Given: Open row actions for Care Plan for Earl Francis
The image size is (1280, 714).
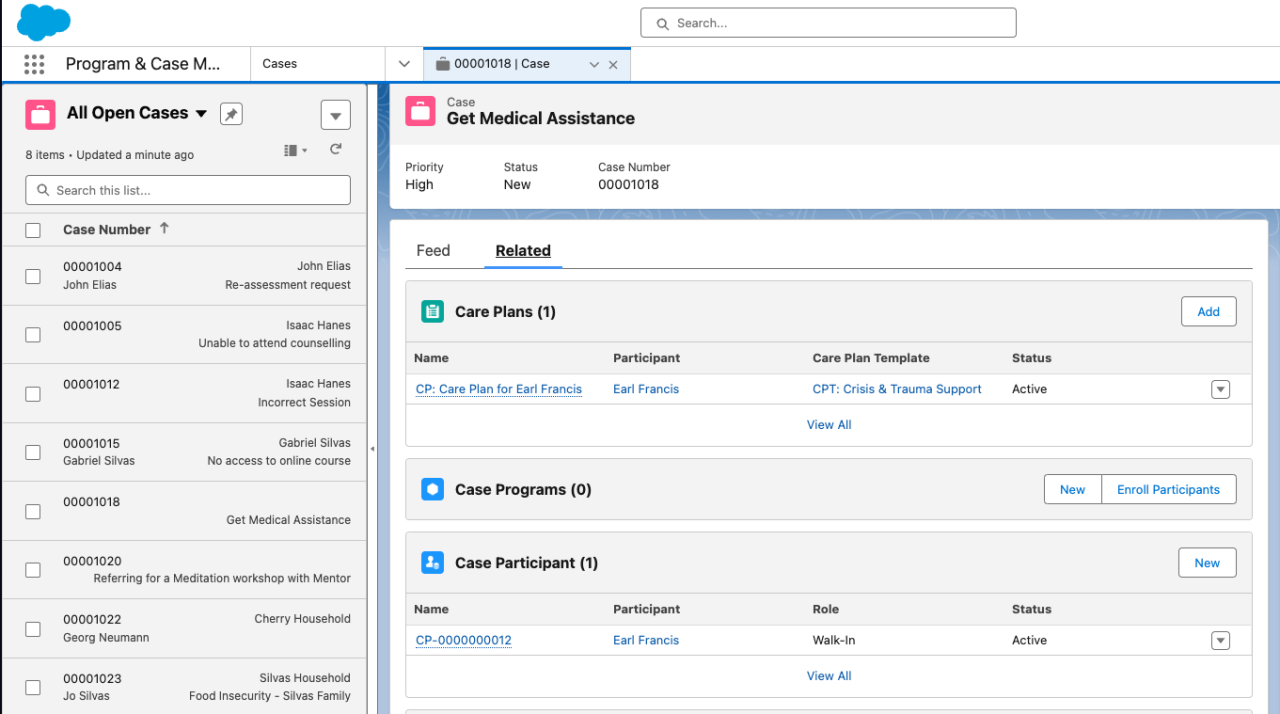Looking at the screenshot, I should [1220, 390].
